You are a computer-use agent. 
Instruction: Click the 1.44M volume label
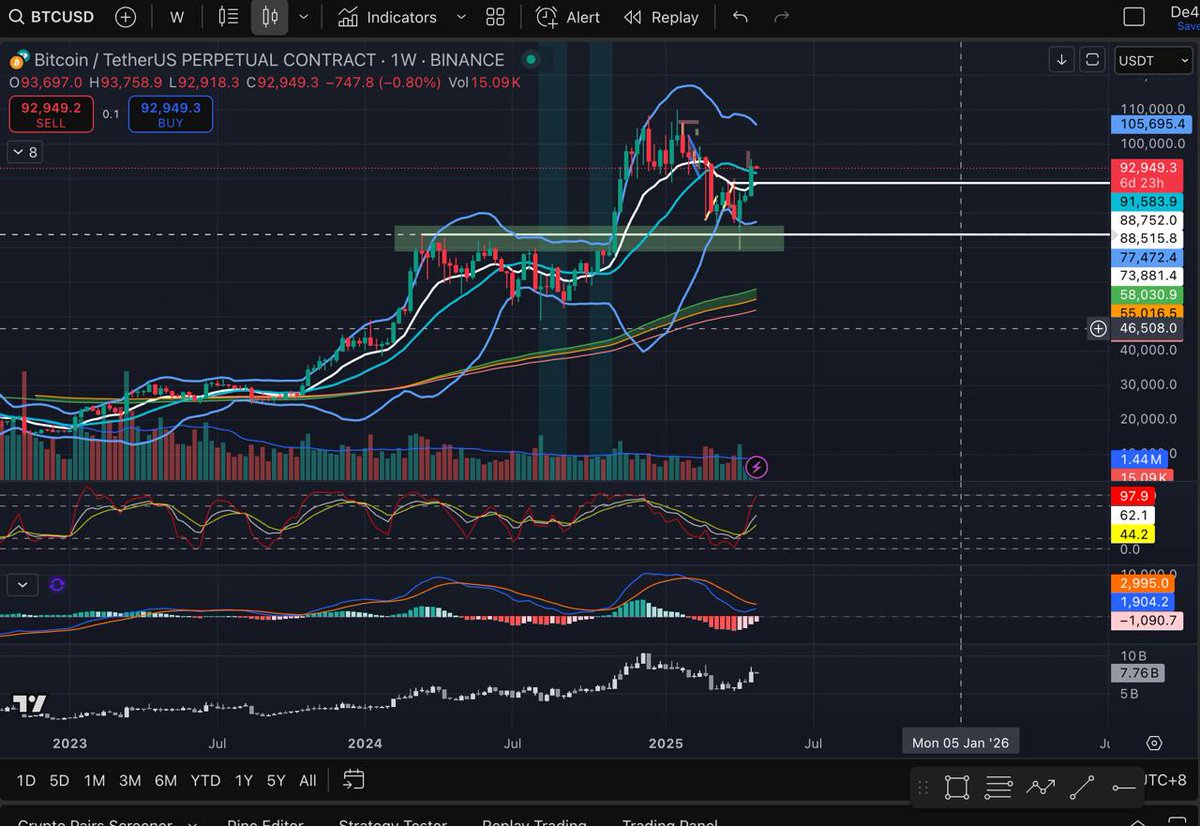(x=1139, y=460)
